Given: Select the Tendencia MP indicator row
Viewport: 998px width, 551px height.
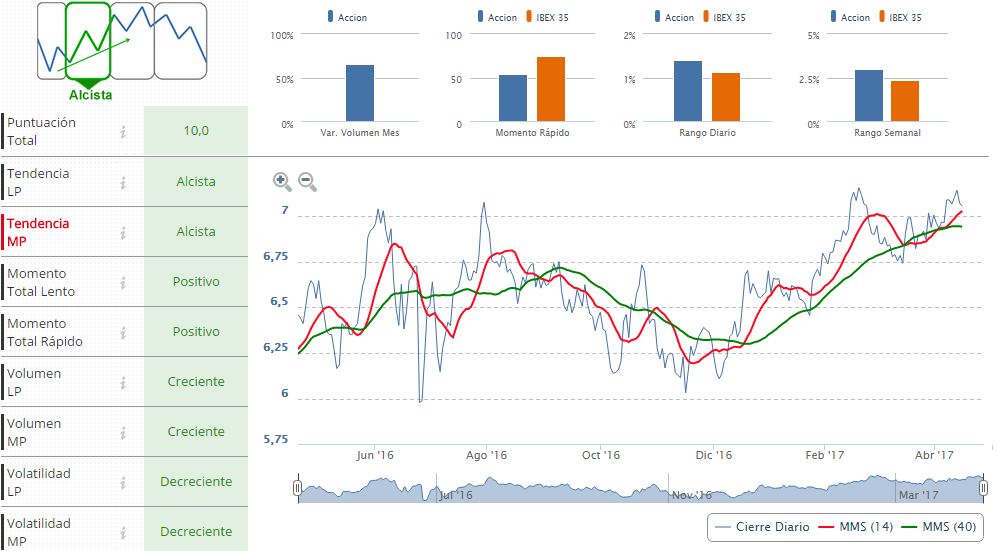Looking at the screenshot, I should point(38,232).
